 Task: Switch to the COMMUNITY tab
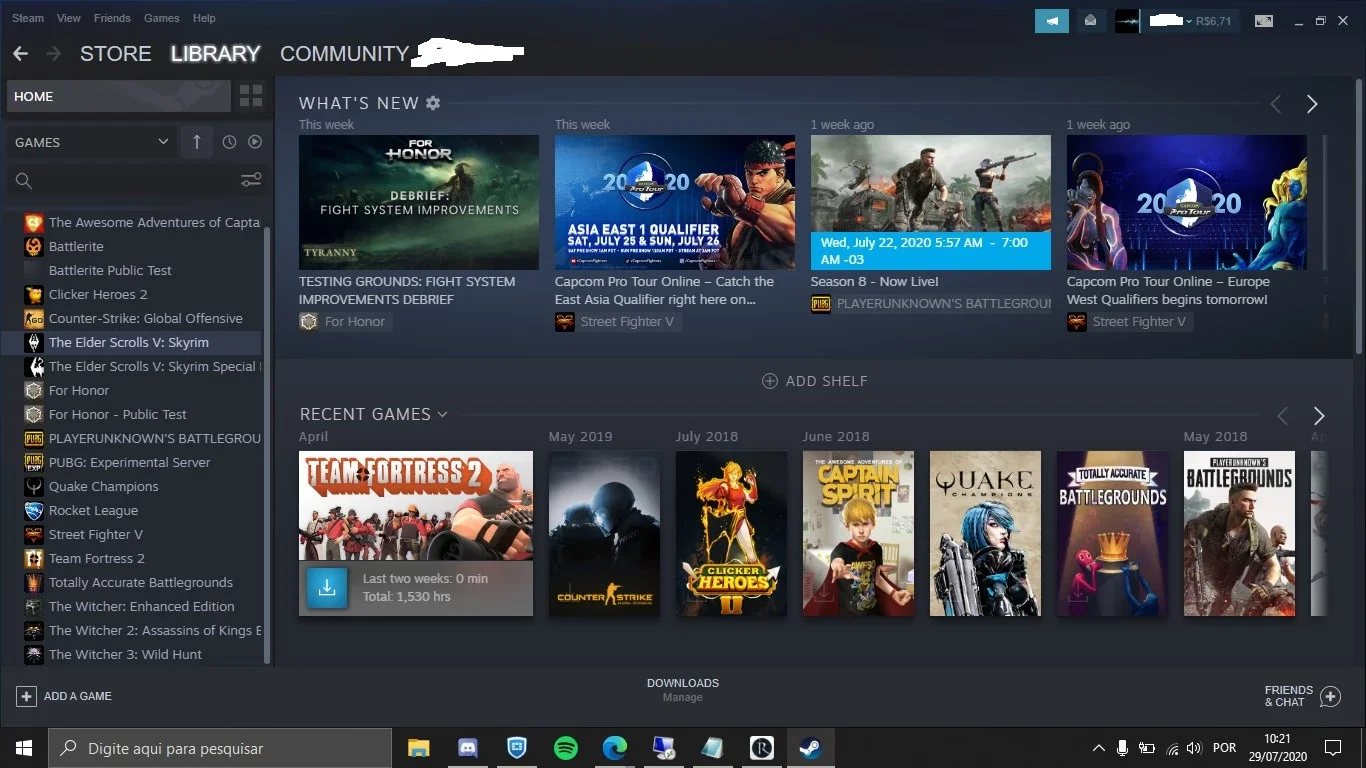click(344, 54)
